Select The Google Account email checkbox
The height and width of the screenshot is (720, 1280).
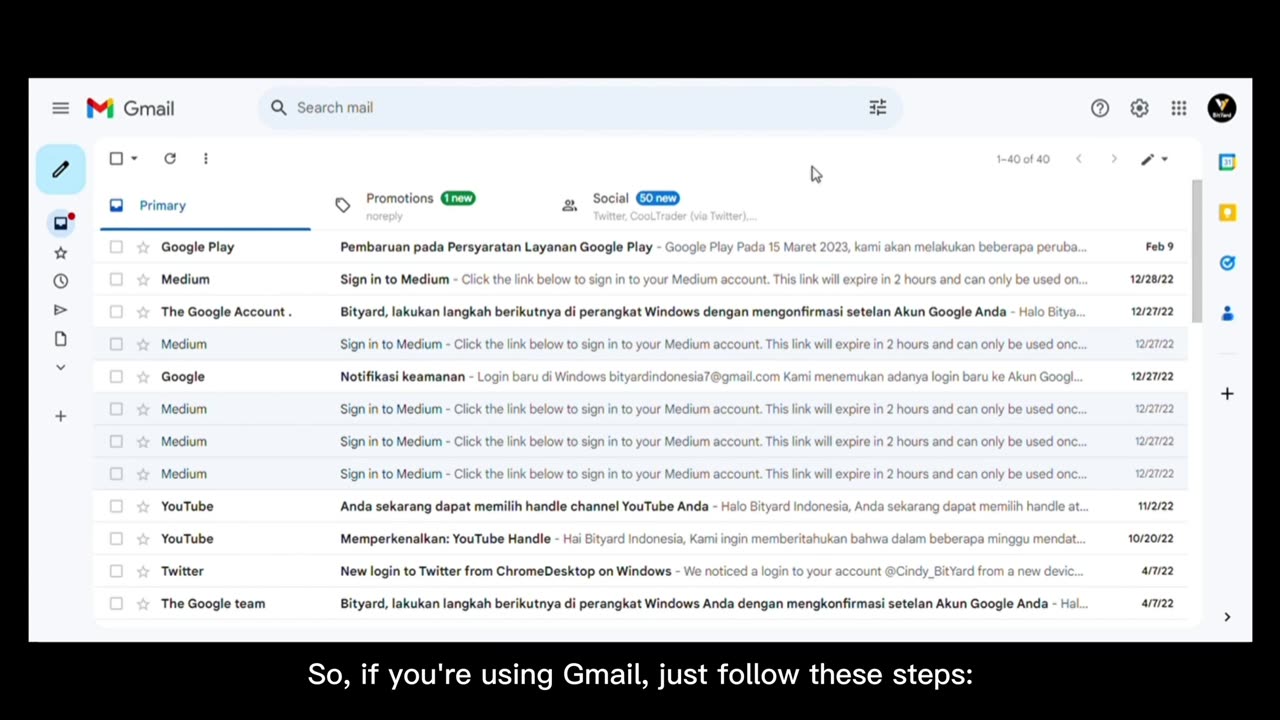pyautogui.click(x=116, y=312)
